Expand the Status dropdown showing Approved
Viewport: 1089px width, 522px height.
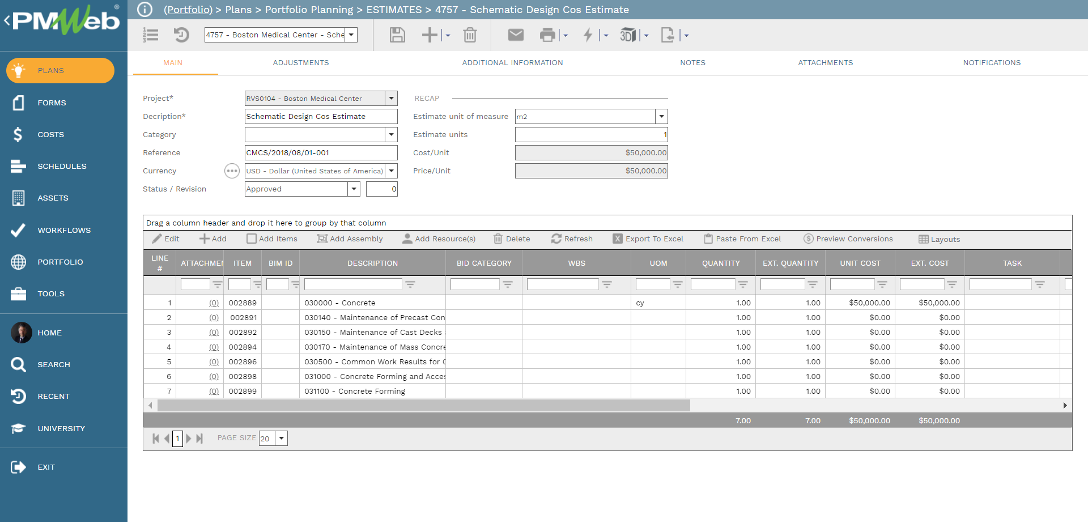coord(354,189)
